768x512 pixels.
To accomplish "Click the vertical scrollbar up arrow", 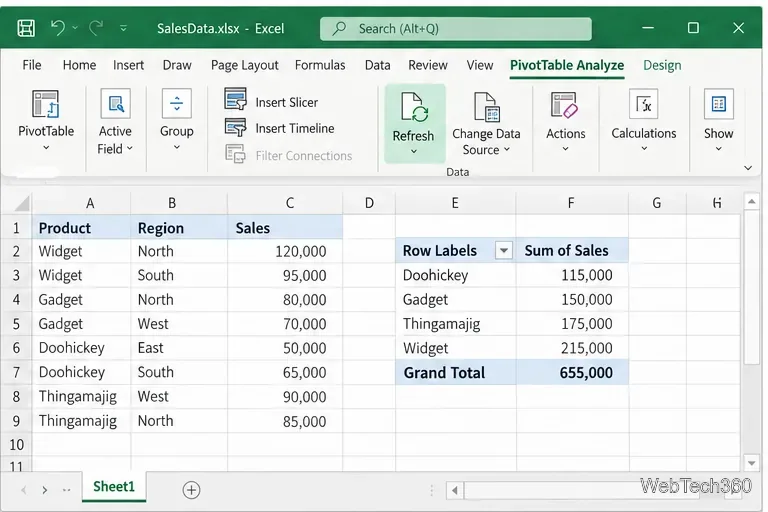I will click(x=751, y=201).
